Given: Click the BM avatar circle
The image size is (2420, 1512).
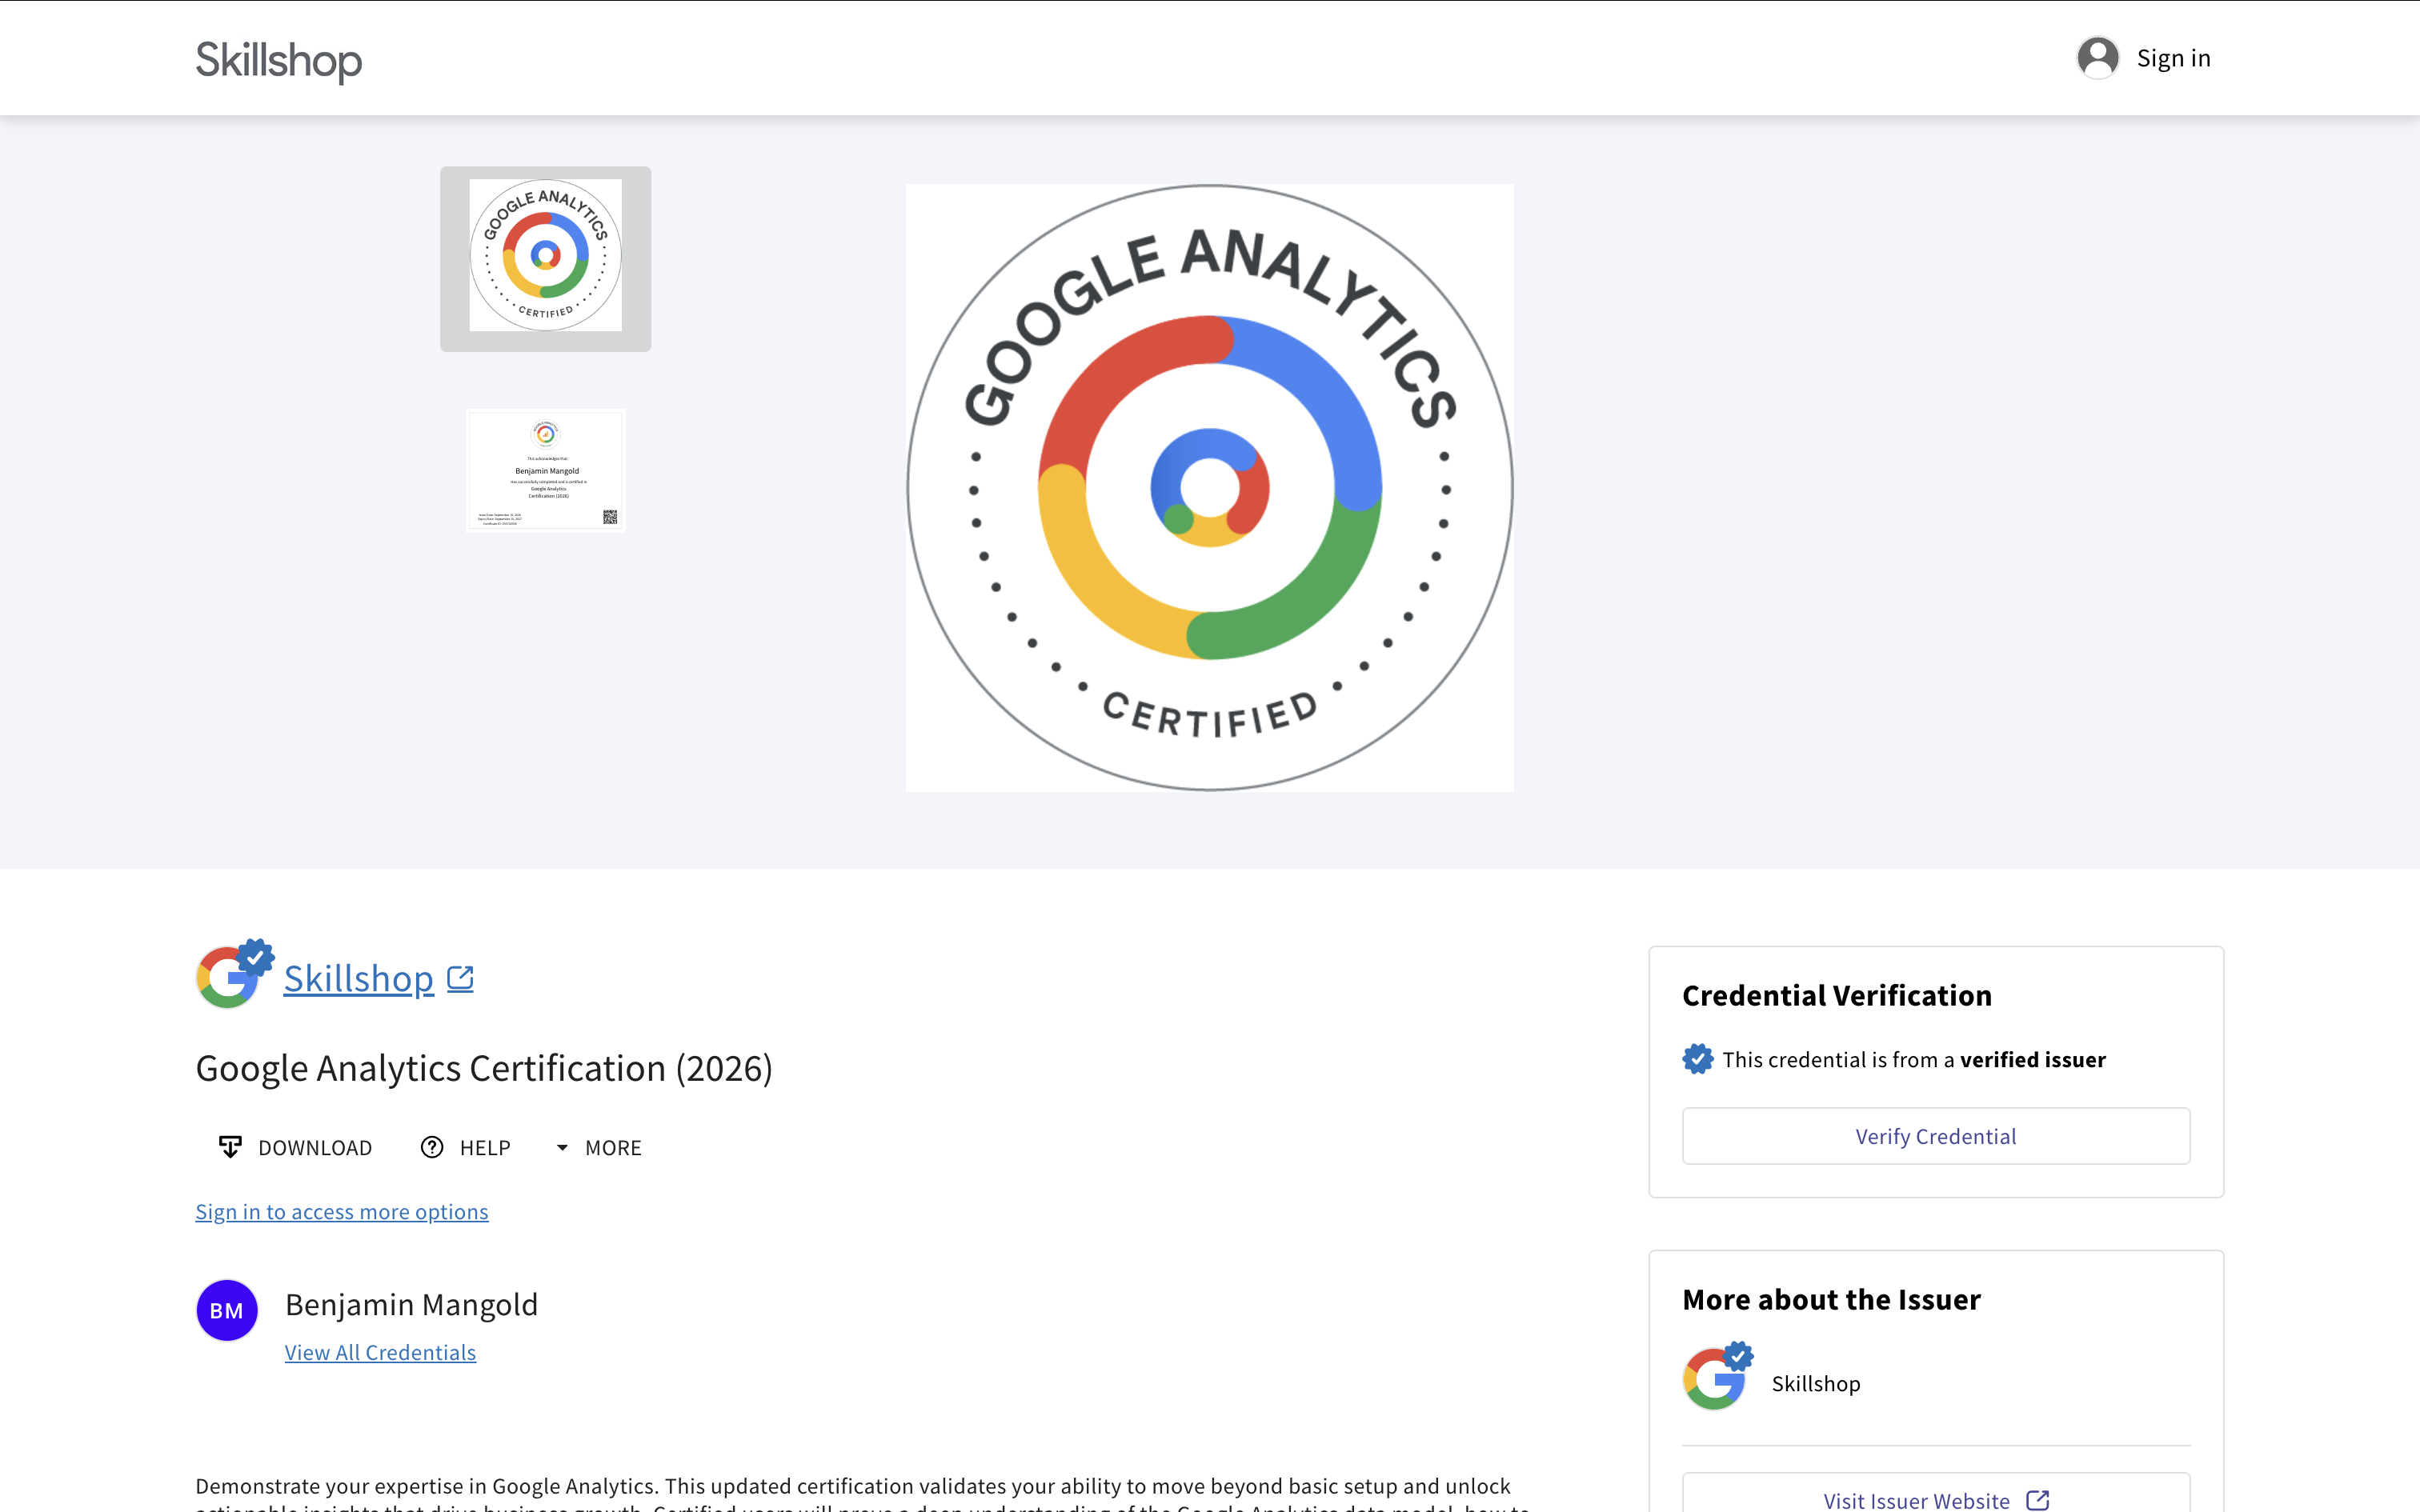Looking at the screenshot, I should [x=227, y=1310].
